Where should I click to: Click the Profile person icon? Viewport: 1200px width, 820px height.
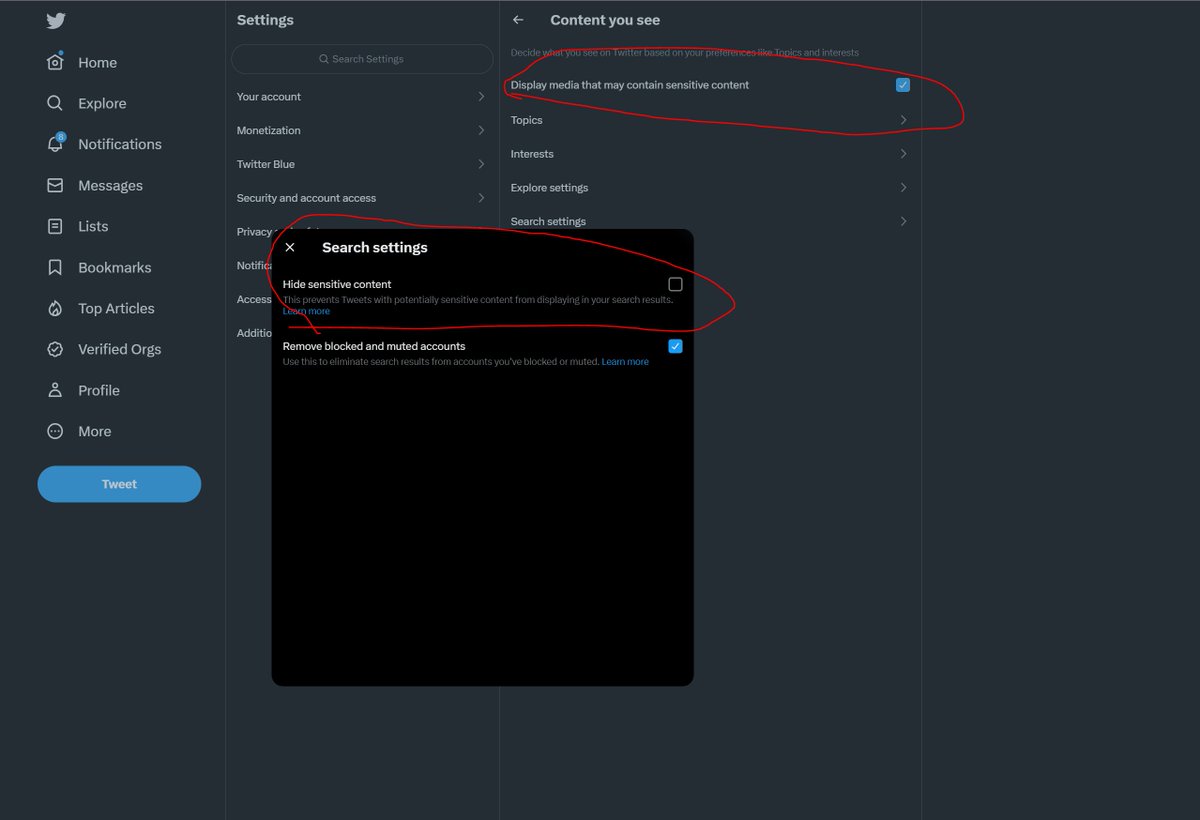[x=55, y=390]
